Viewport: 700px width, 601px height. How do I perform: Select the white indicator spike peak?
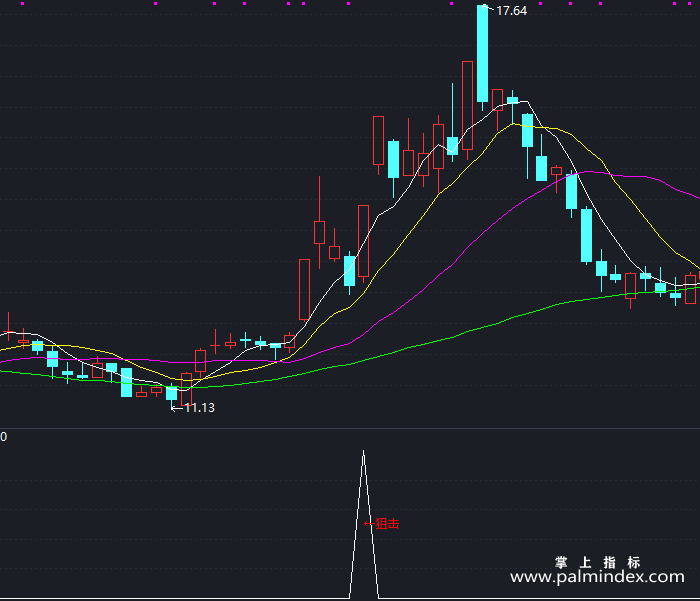pyautogui.click(x=363, y=452)
